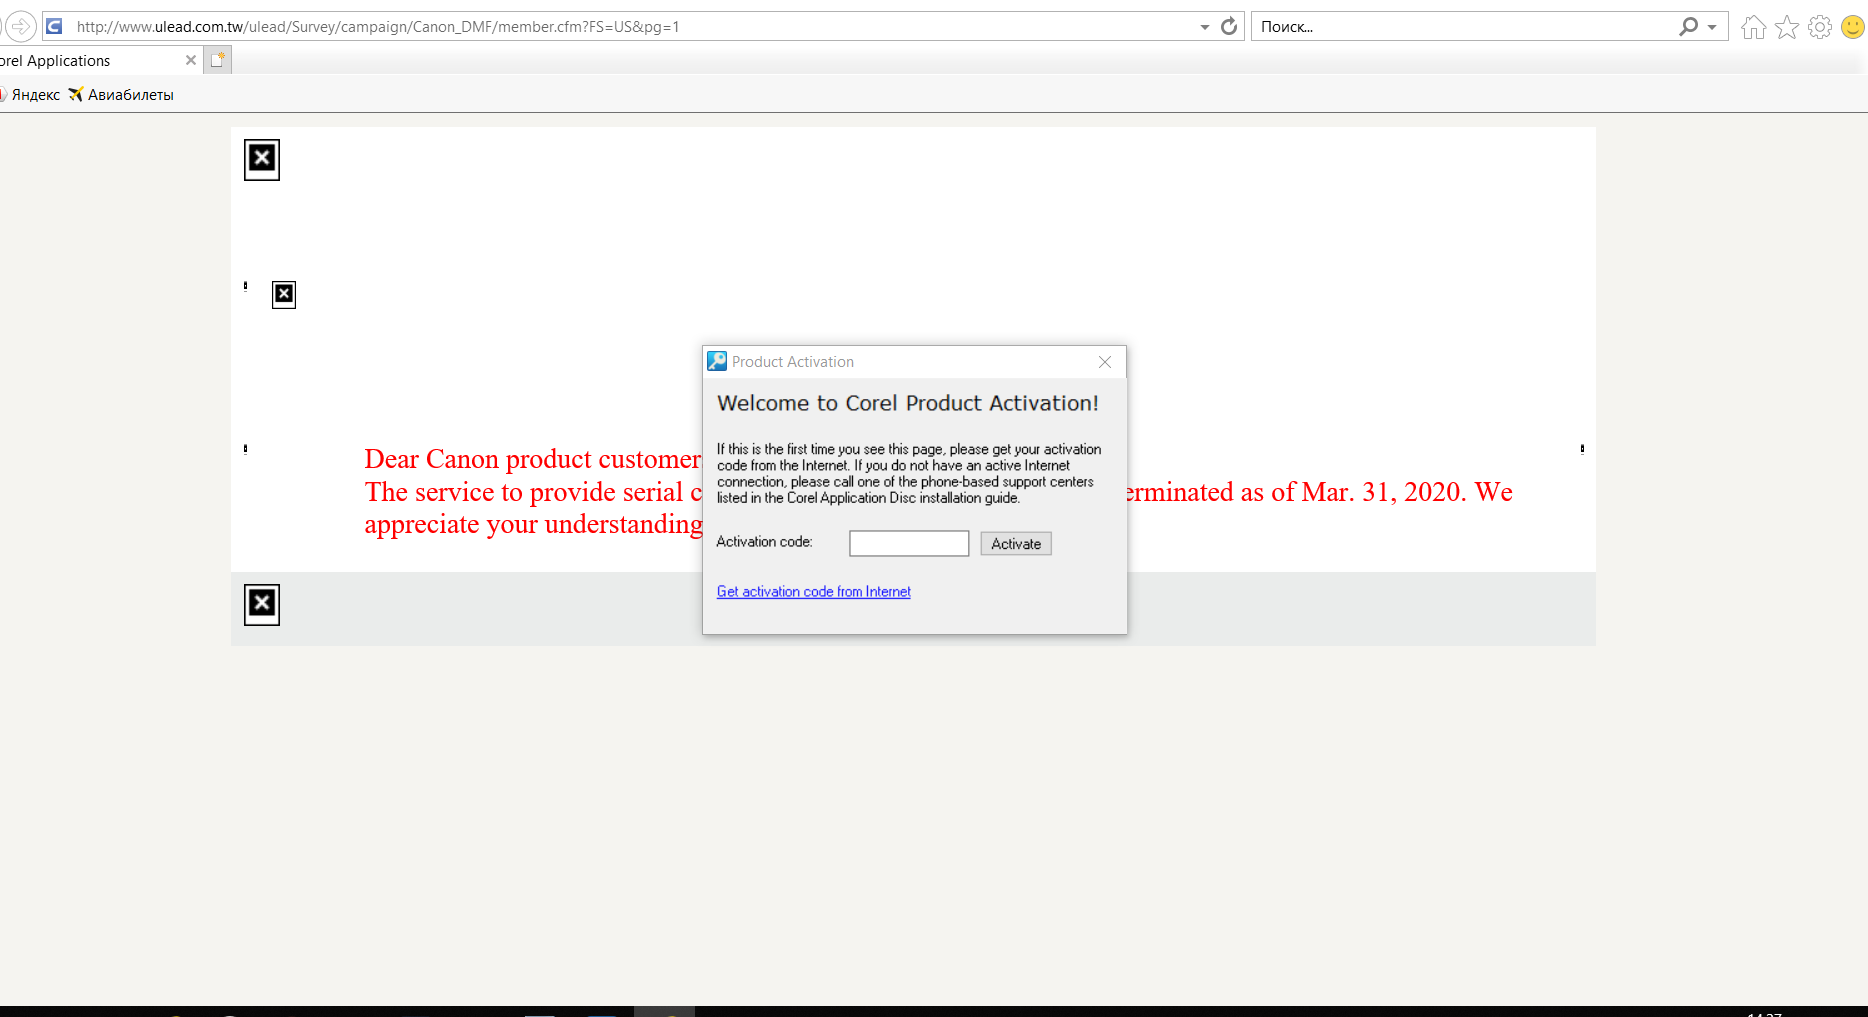The image size is (1868, 1017).
Task: Click the smiley feedback icon
Action: [1853, 27]
